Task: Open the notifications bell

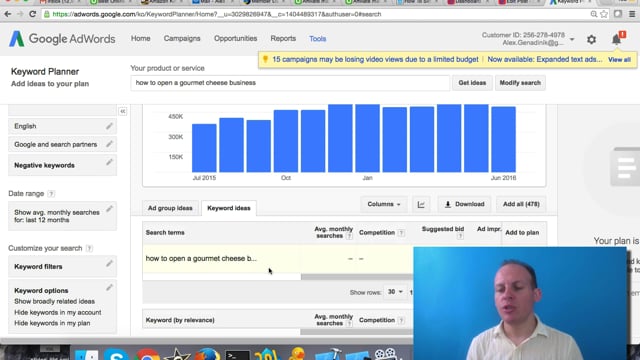Action: [616, 39]
